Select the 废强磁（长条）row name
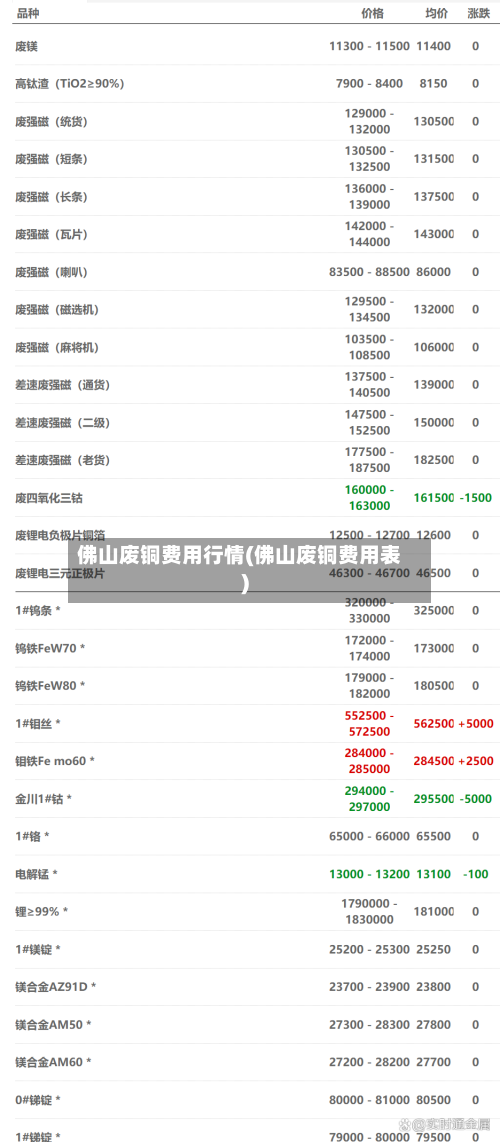 51,197
